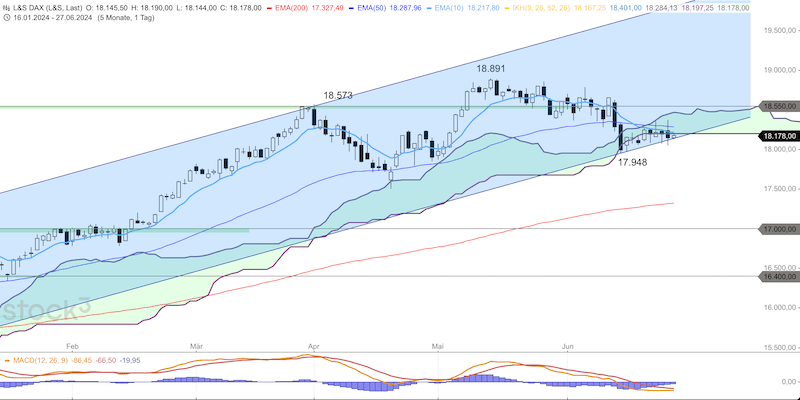
Task: Click the 15.500,00 price axis label
Action: 780,347
